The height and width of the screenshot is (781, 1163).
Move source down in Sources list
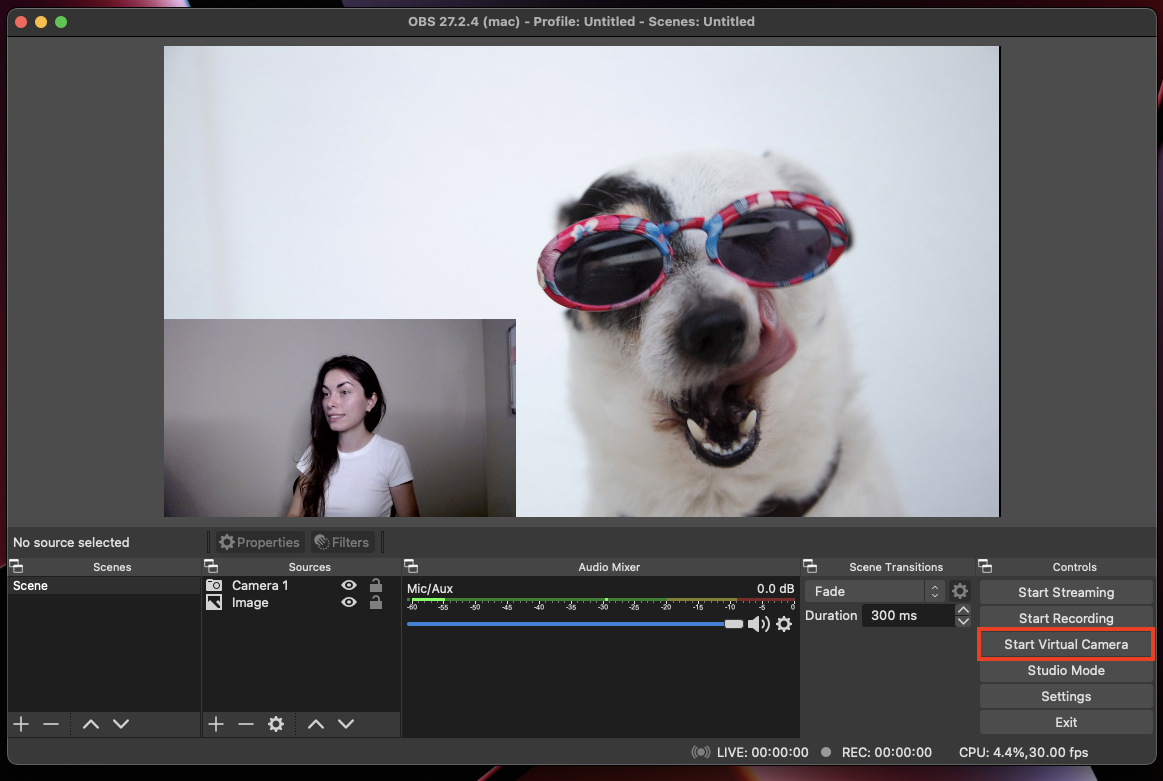click(x=346, y=724)
